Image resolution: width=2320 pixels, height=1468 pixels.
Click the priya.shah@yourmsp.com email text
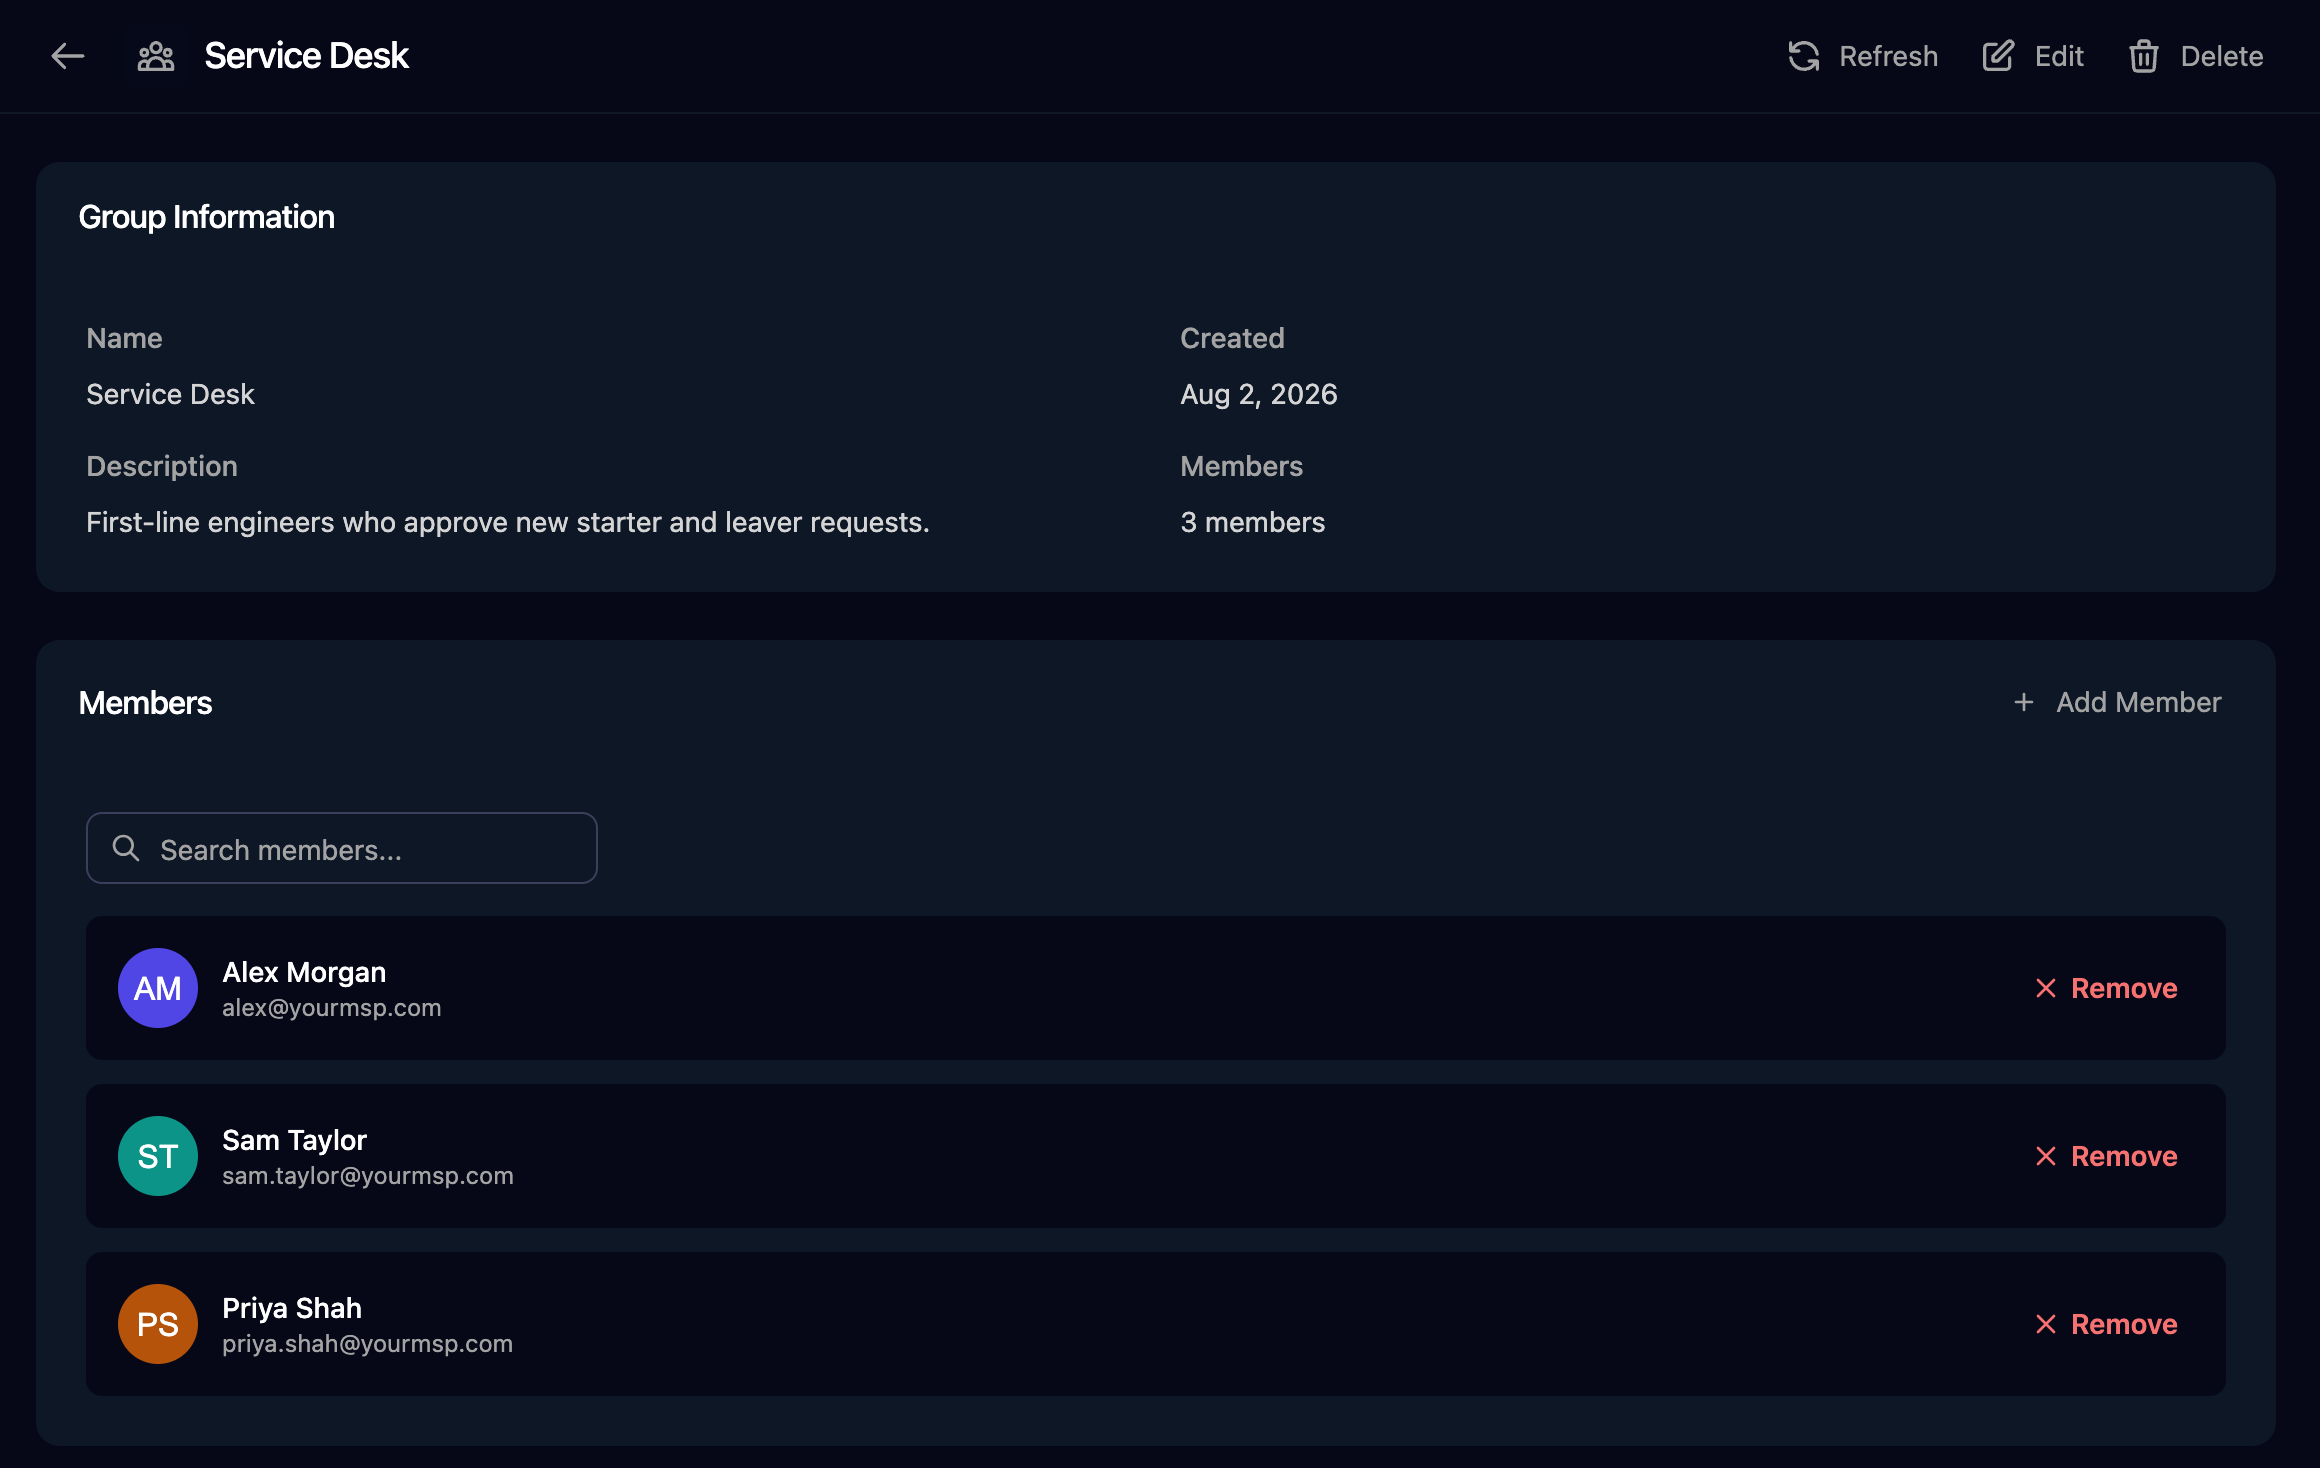[367, 1344]
